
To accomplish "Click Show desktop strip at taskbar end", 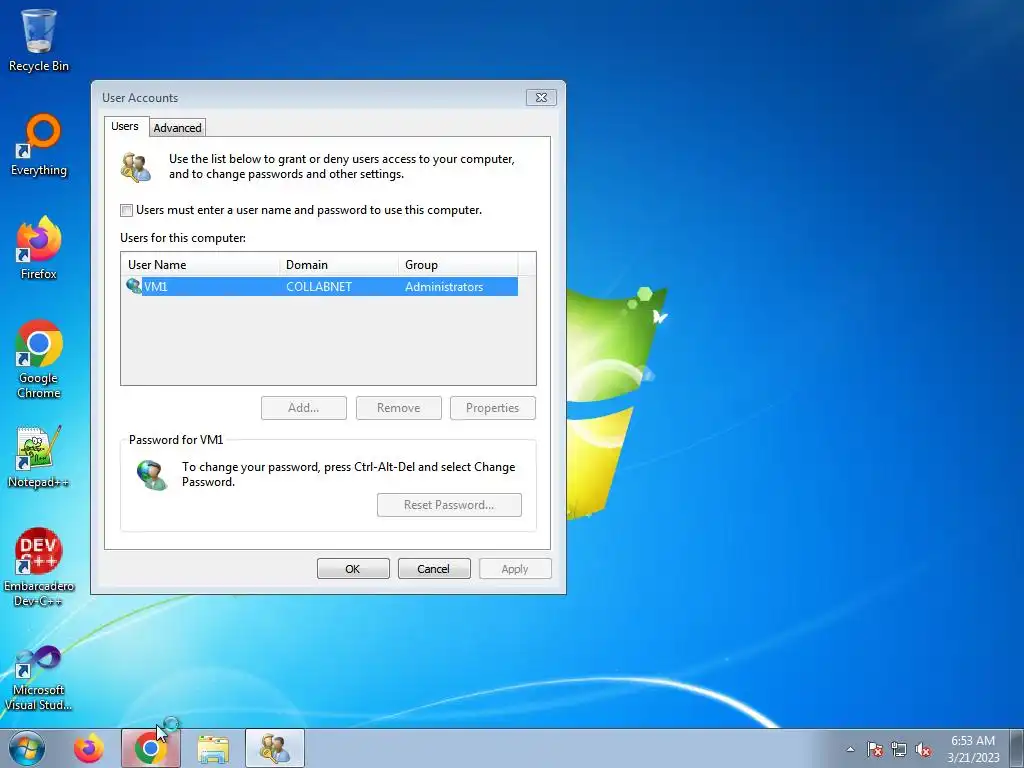I will click(1016, 748).
